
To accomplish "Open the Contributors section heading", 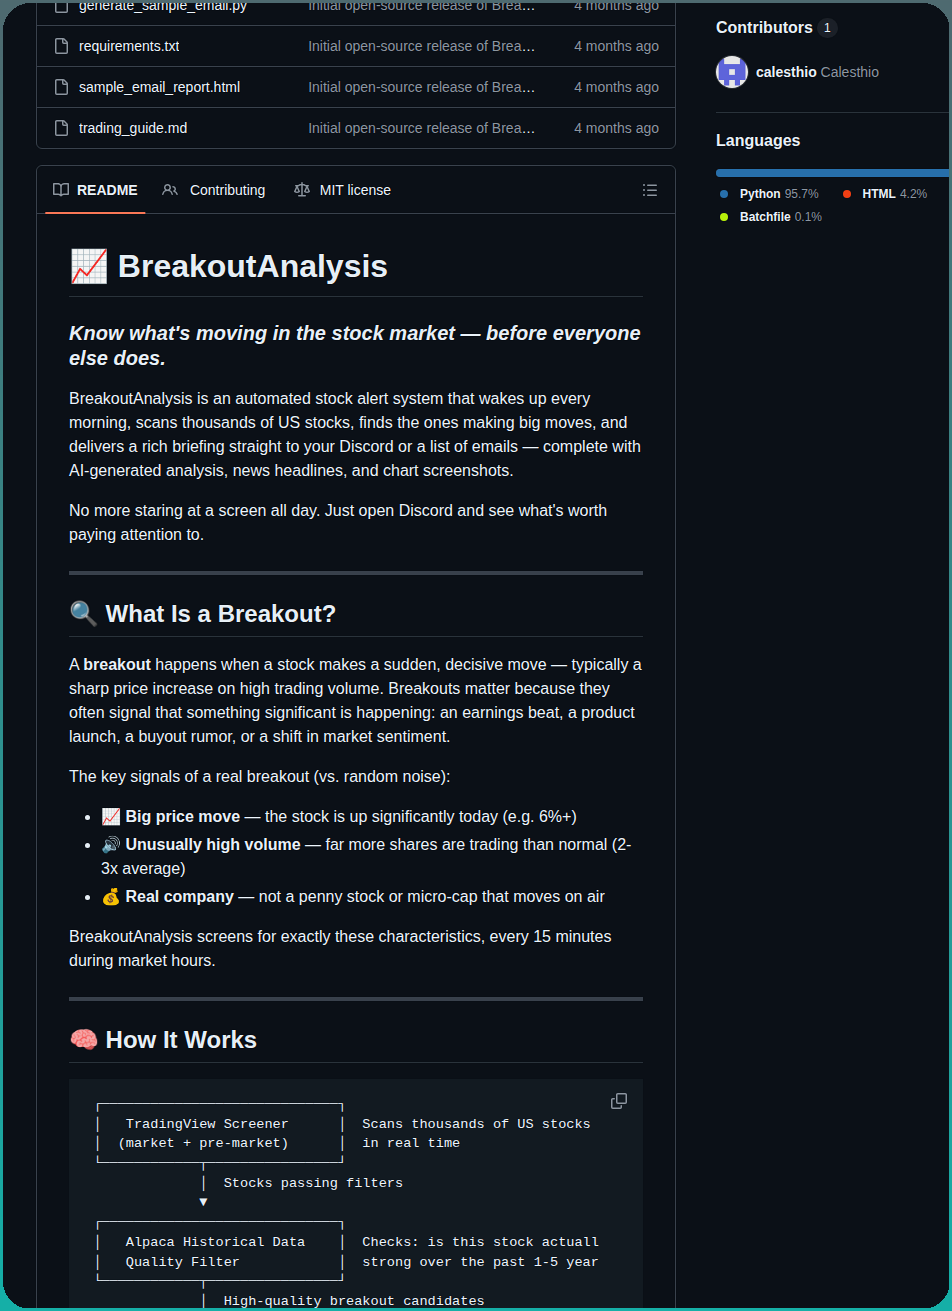I will (x=764, y=27).
